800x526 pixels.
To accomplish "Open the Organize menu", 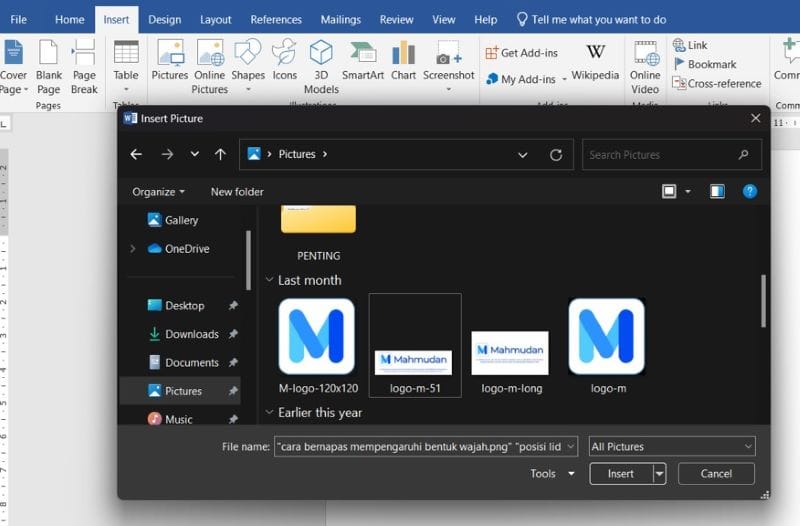I will (158, 192).
